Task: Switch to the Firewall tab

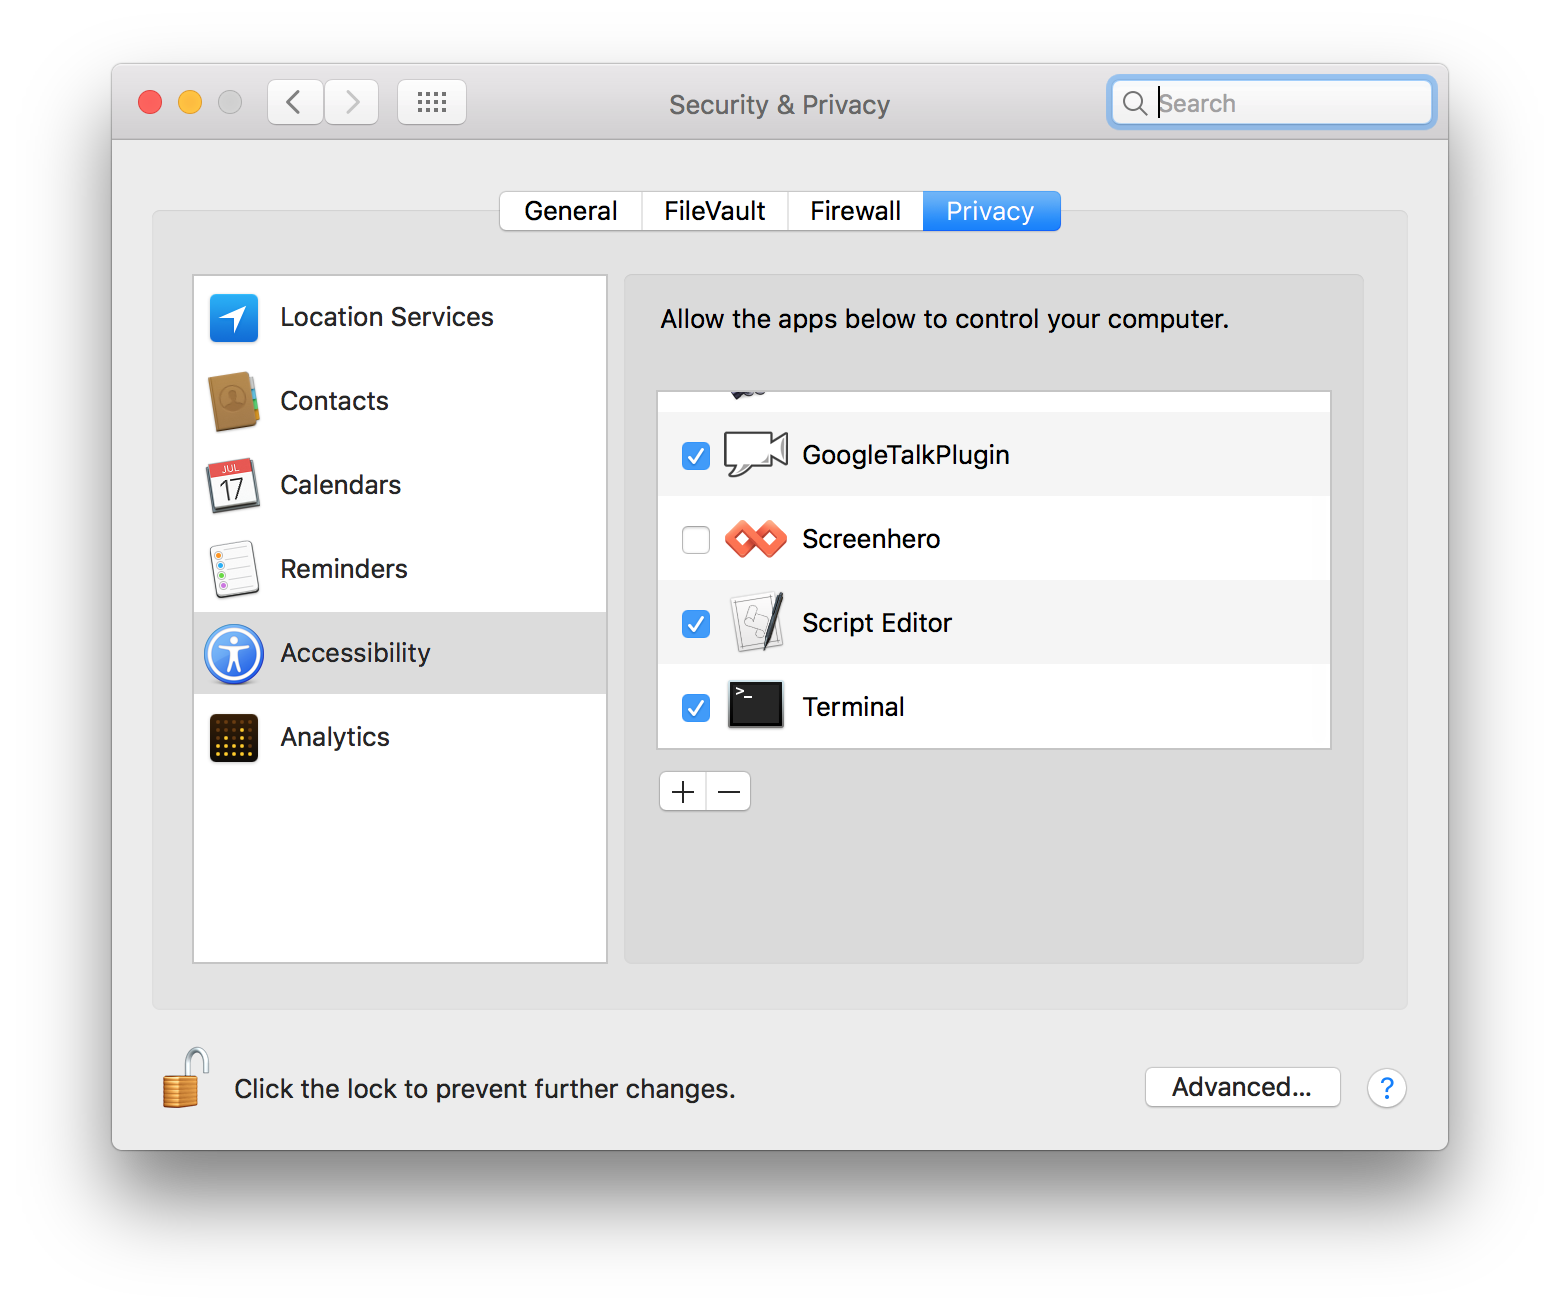Action: click(x=856, y=211)
